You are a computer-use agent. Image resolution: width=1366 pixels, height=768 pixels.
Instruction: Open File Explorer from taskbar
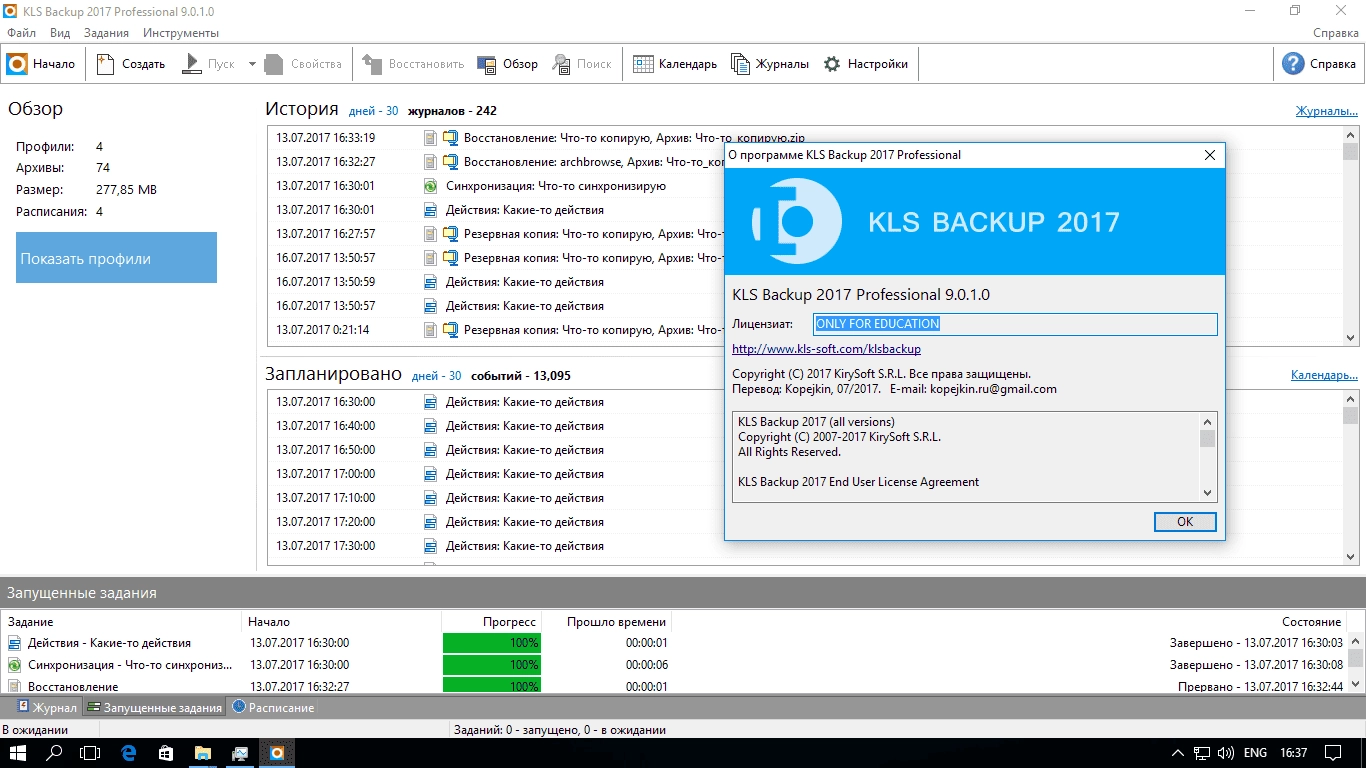tap(202, 753)
